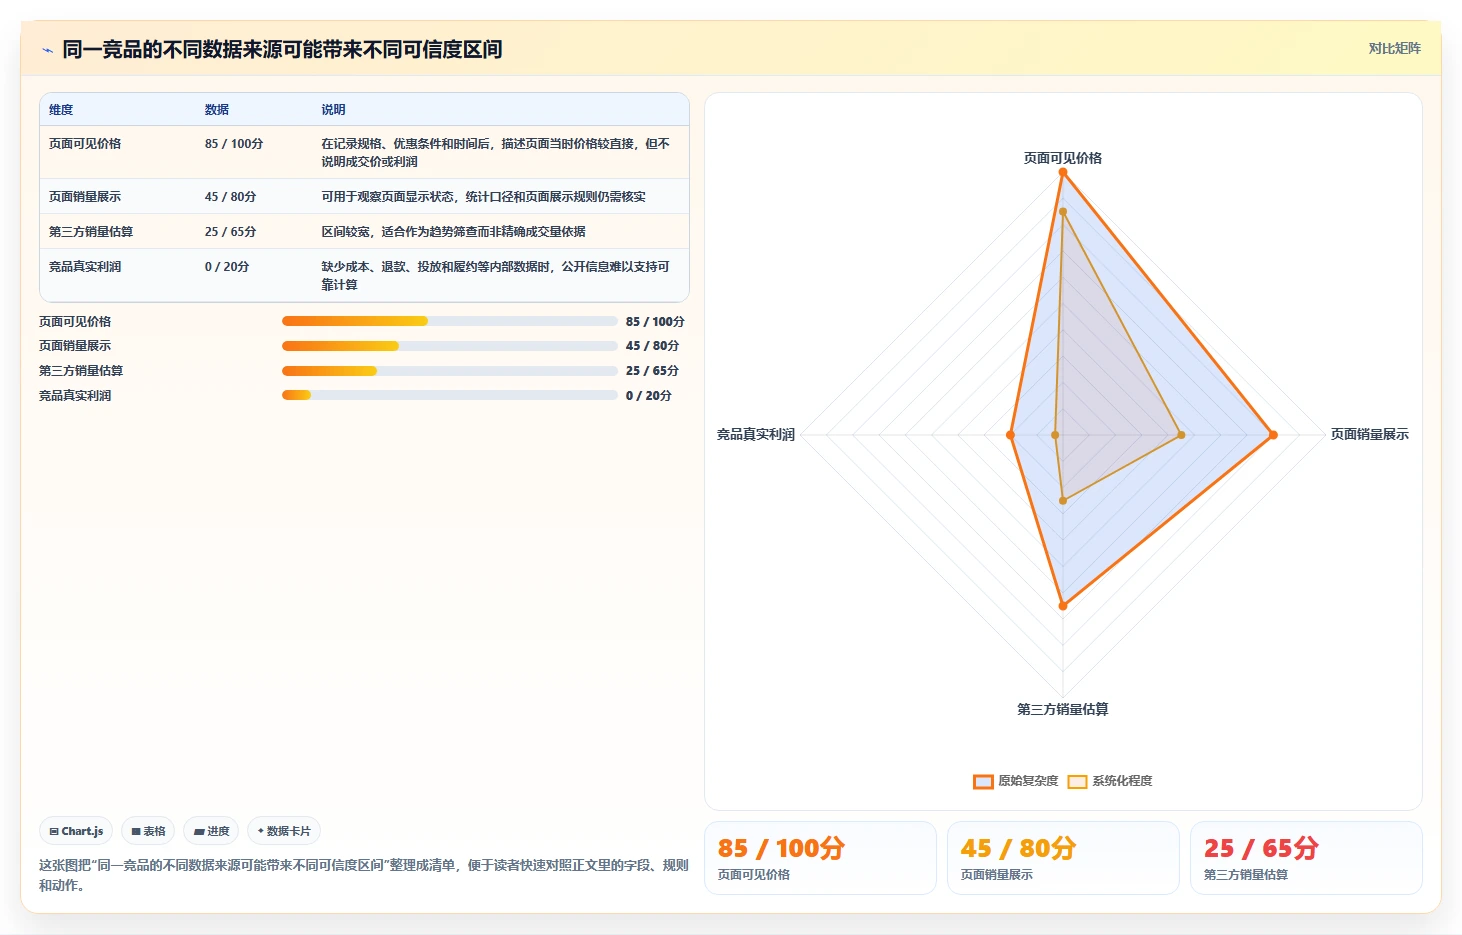1462x935 pixels.
Task: Click the radar axis label 竞品真实利润
Action: (x=756, y=434)
